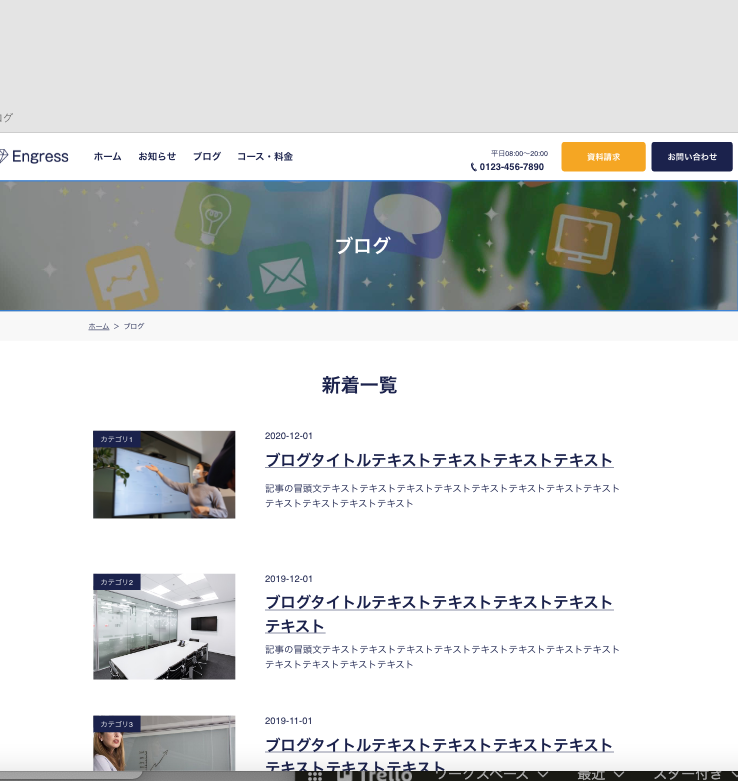Viewport: 738px width, 781px height.
Task: Click the Trello logo in bottom bar
Action: click(x=374, y=776)
